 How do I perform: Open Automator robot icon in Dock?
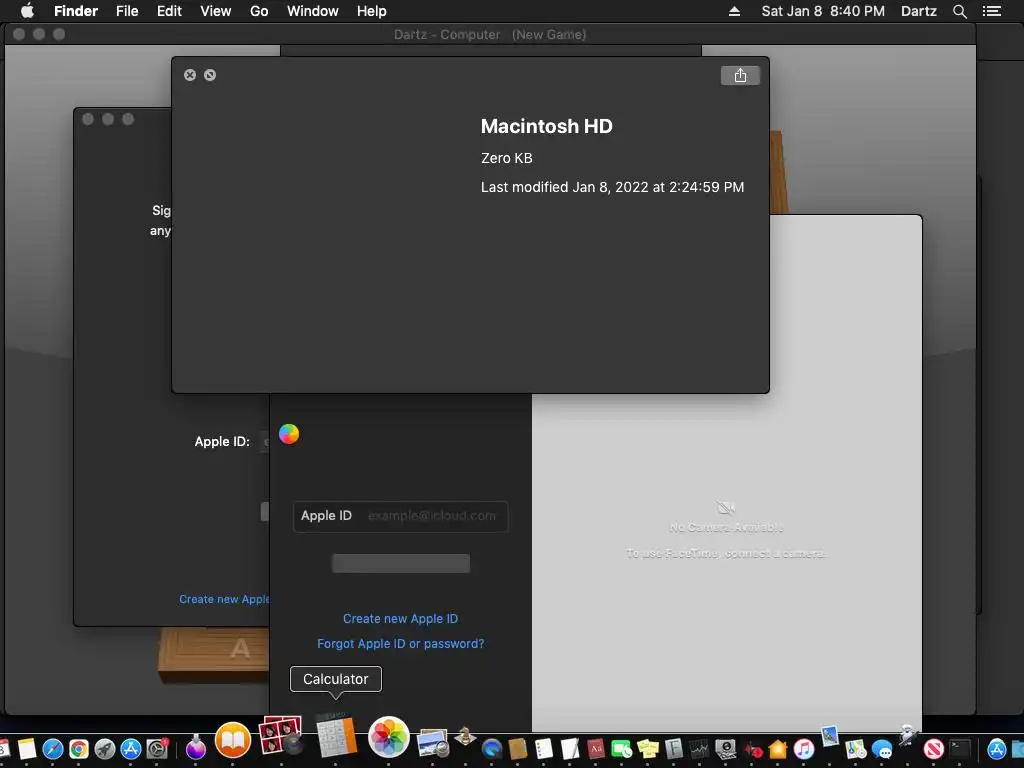(x=908, y=735)
